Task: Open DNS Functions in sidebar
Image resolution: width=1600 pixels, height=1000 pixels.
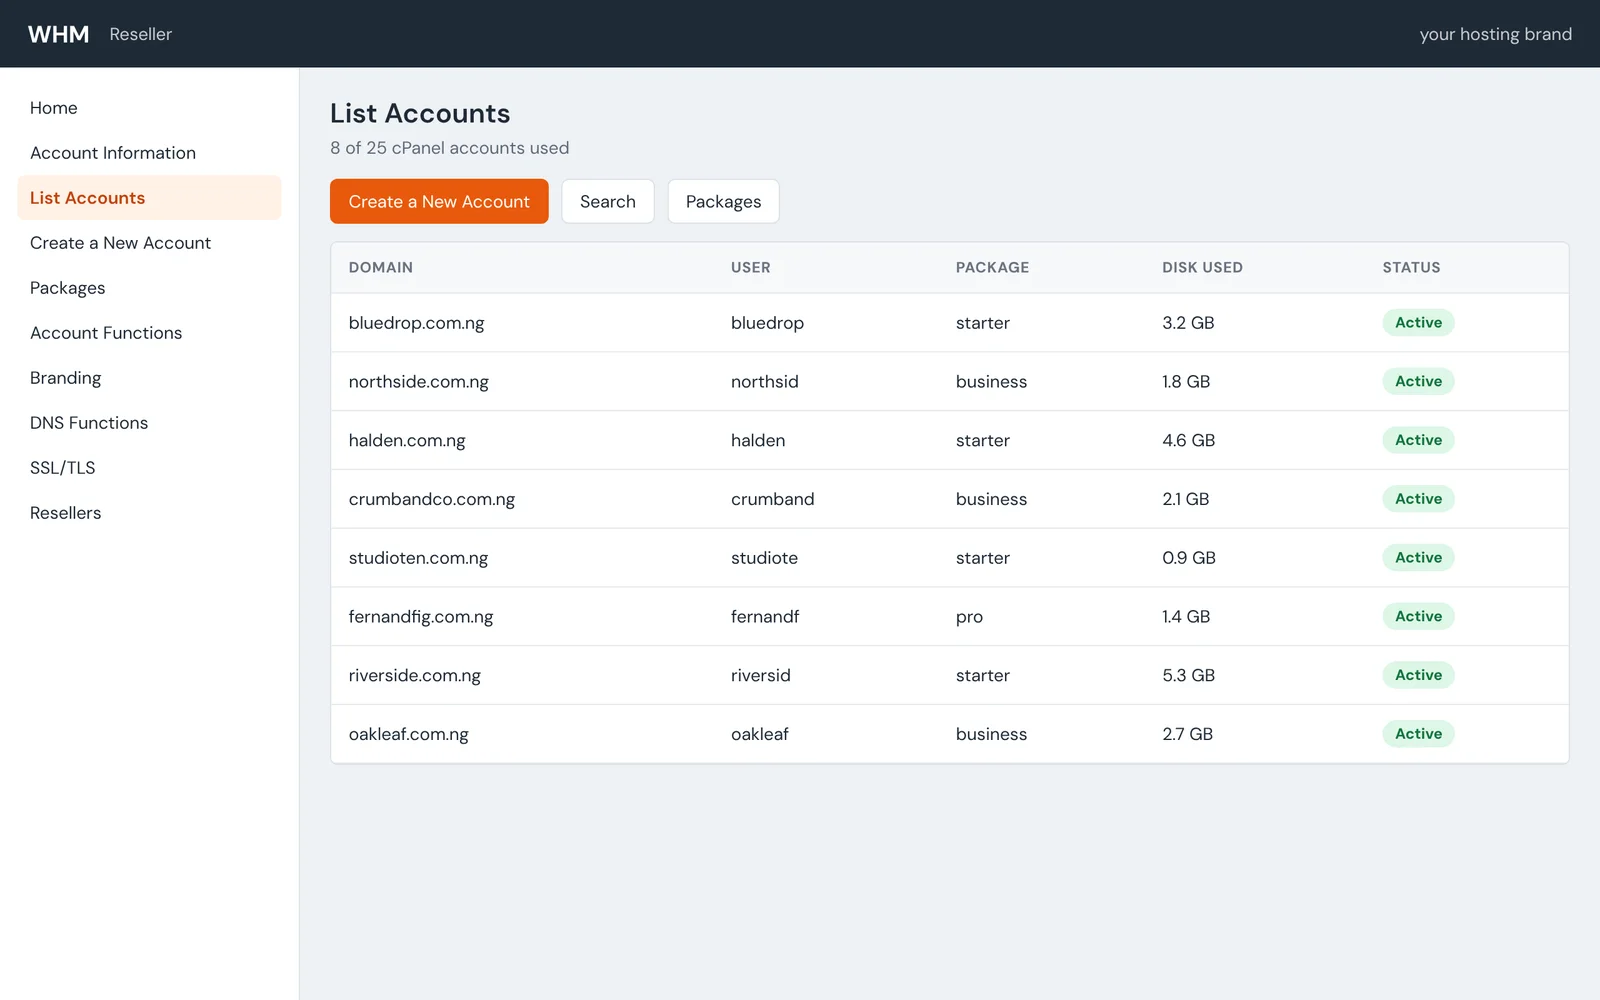Action: tap(89, 423)
